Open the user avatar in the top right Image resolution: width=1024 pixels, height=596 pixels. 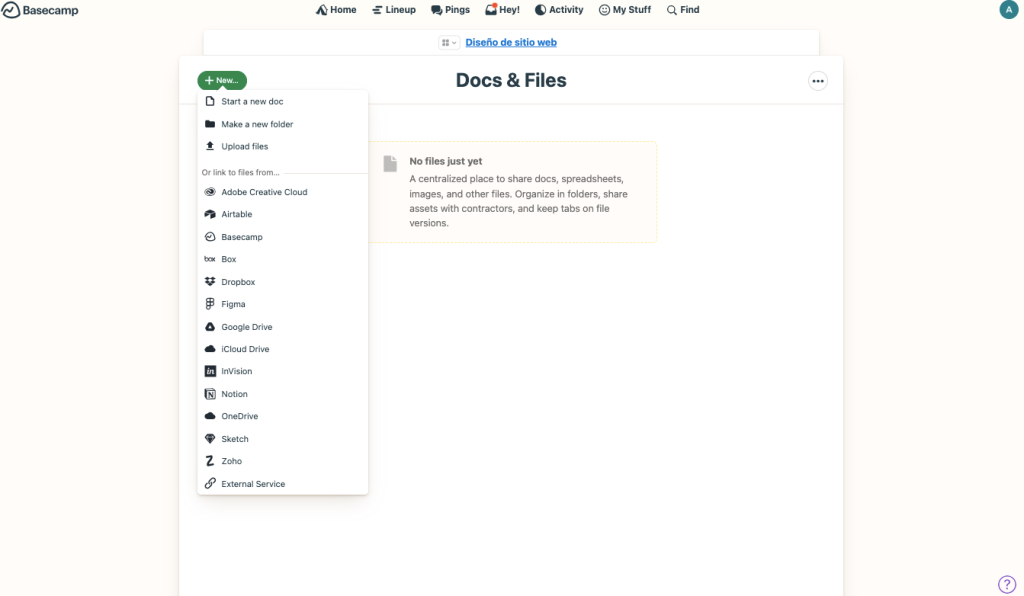click(x=1008, y=10)
